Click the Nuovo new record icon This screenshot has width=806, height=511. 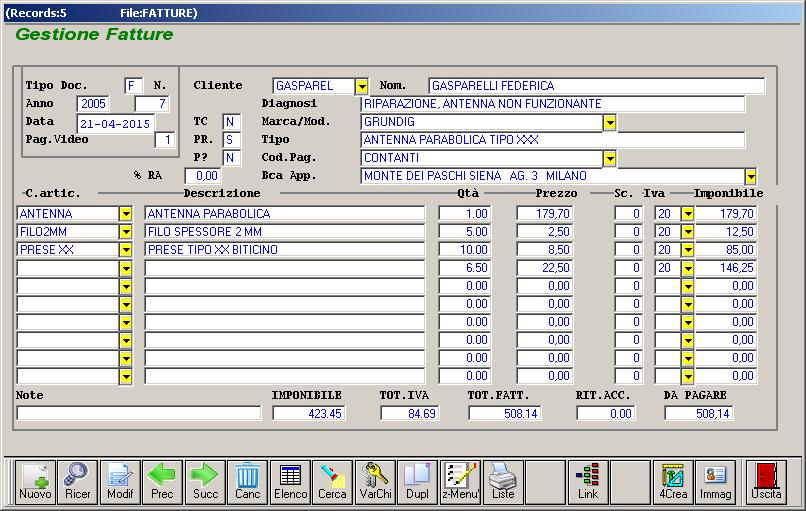tap(35, 481)
